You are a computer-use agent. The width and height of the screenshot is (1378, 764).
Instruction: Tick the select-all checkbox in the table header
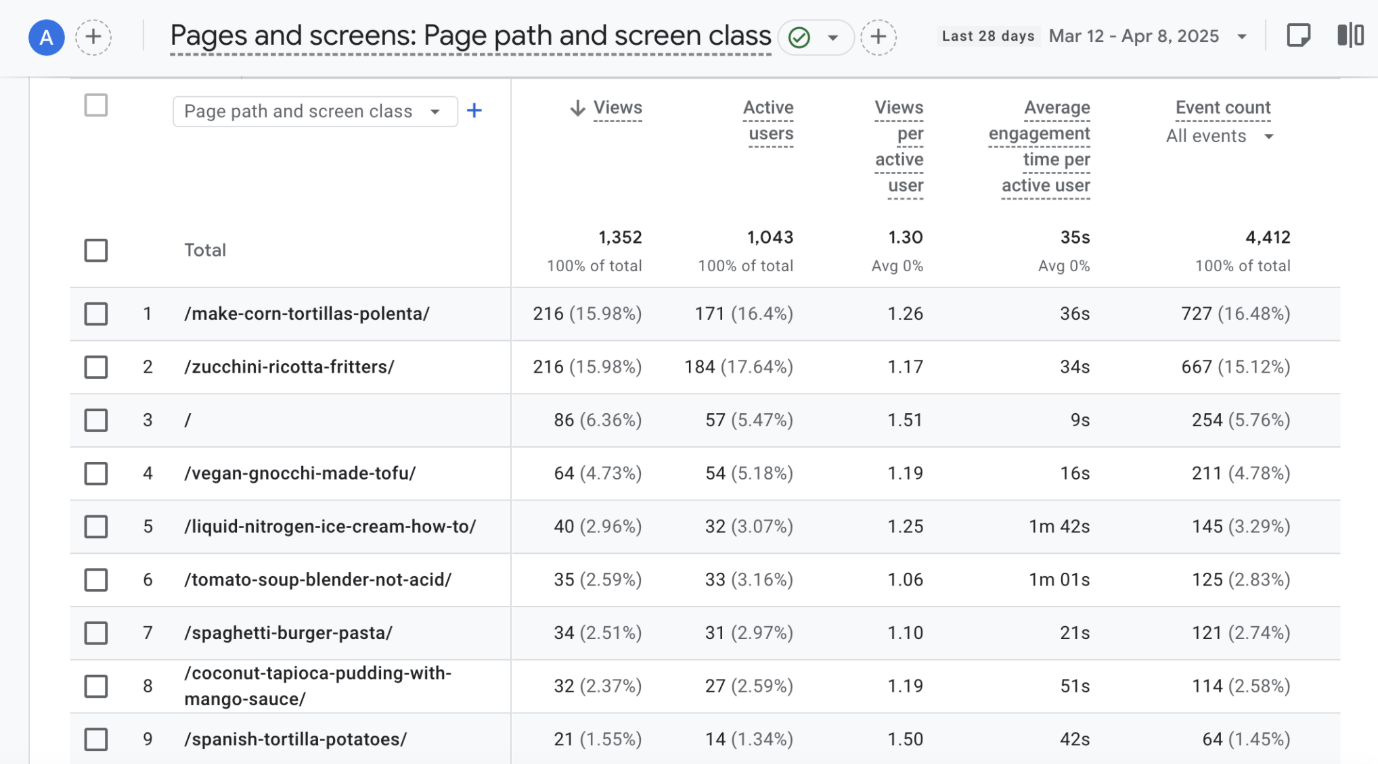coord(96,105)
